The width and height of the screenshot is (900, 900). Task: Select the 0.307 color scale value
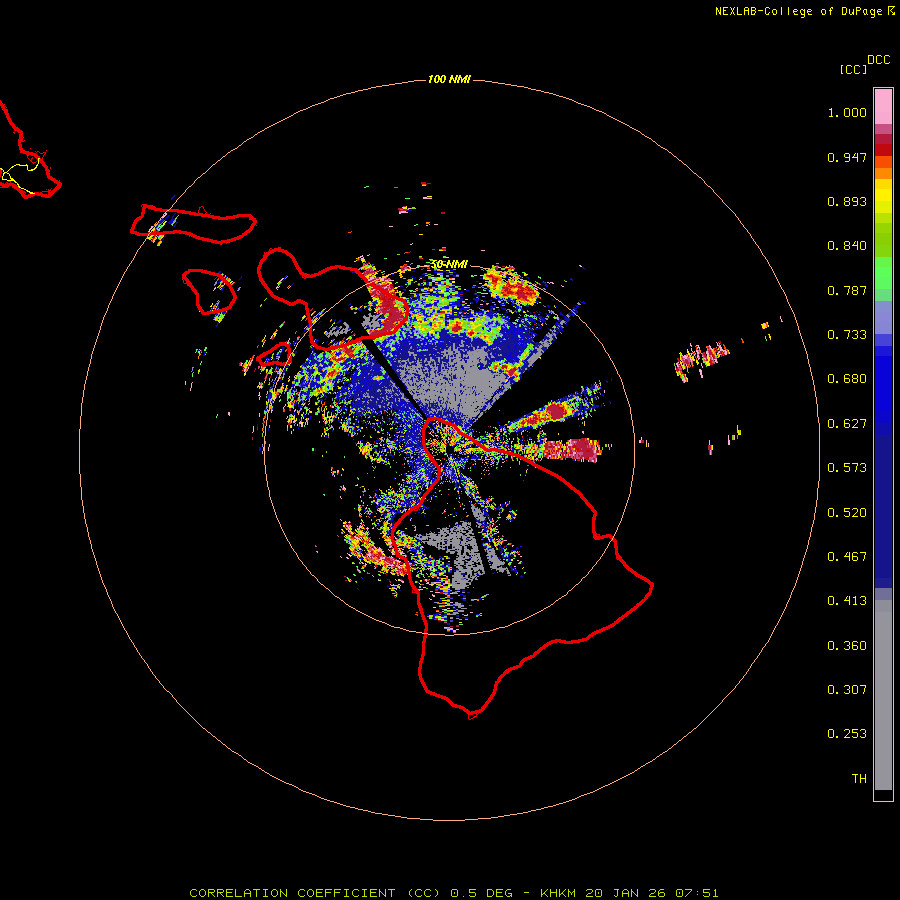coord(847,690)
